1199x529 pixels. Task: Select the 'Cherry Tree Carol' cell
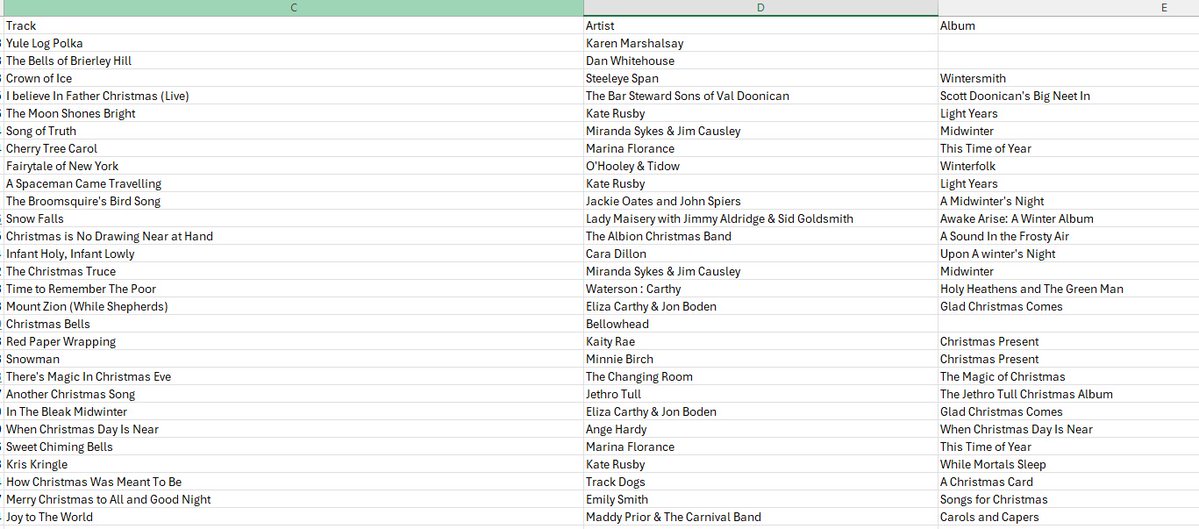[x=294, y=148]
